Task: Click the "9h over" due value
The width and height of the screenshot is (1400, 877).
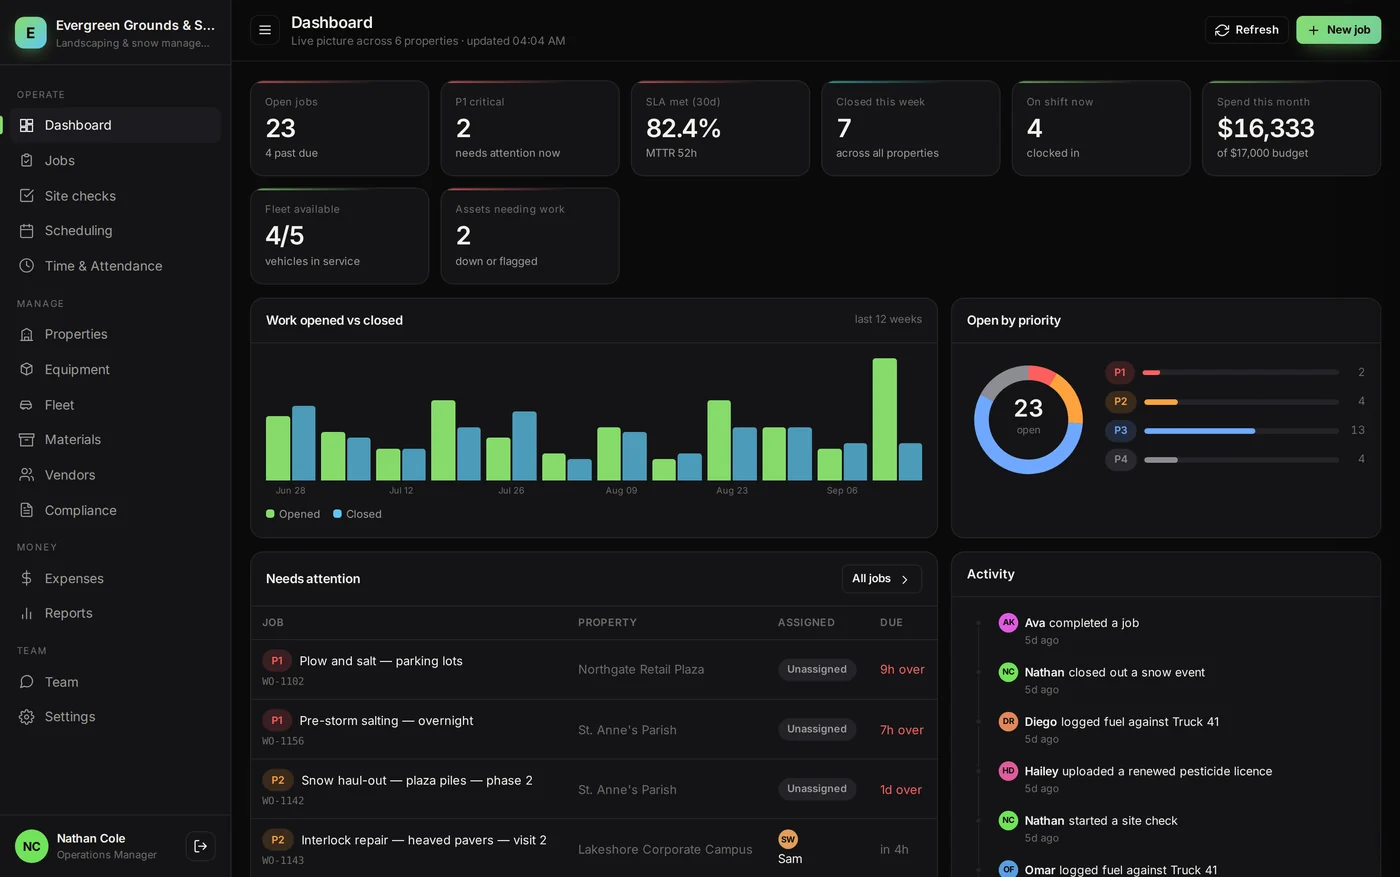Action: 902,670
